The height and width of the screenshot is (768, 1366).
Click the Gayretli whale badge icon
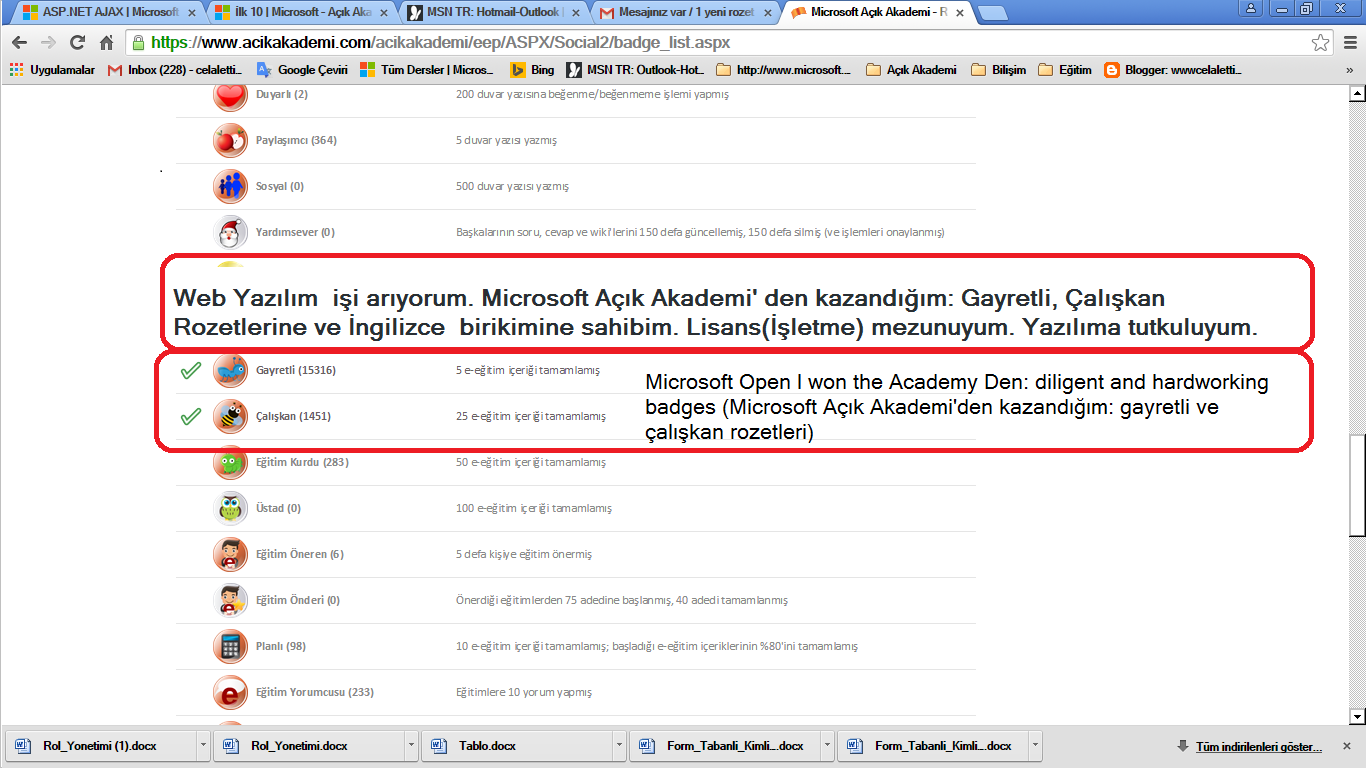coord(230,371)
